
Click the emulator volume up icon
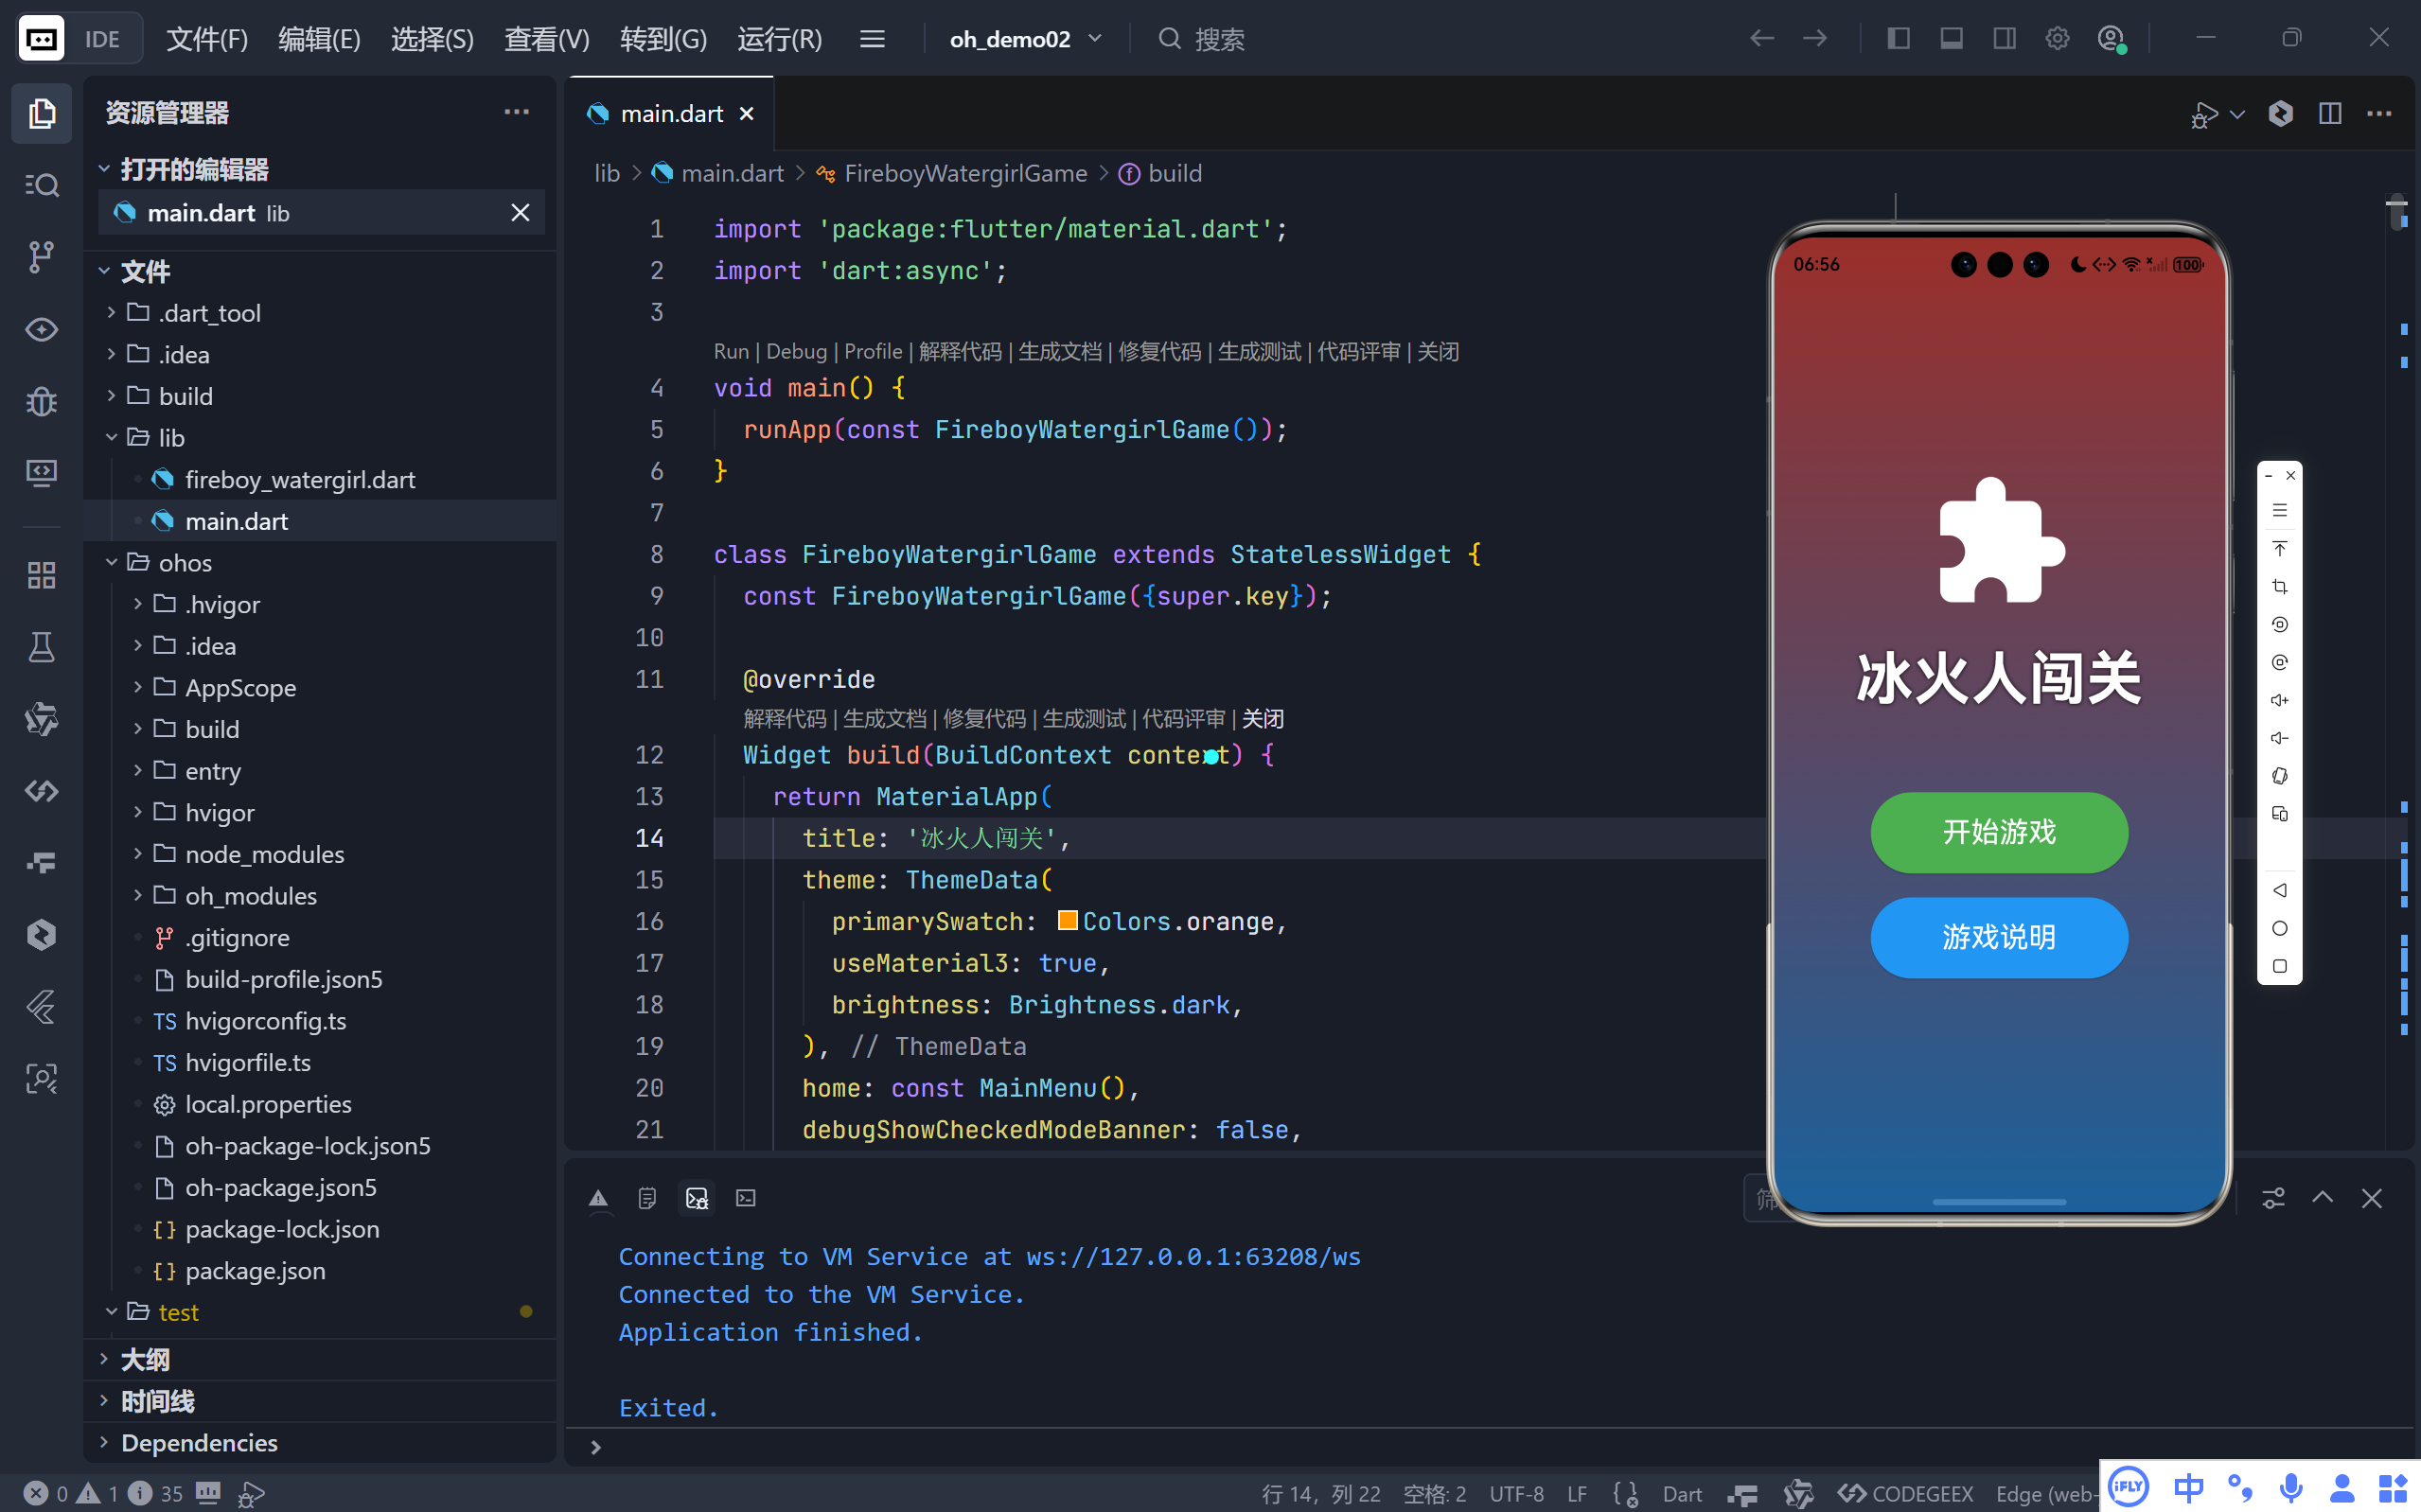[x=2279, y=700]
